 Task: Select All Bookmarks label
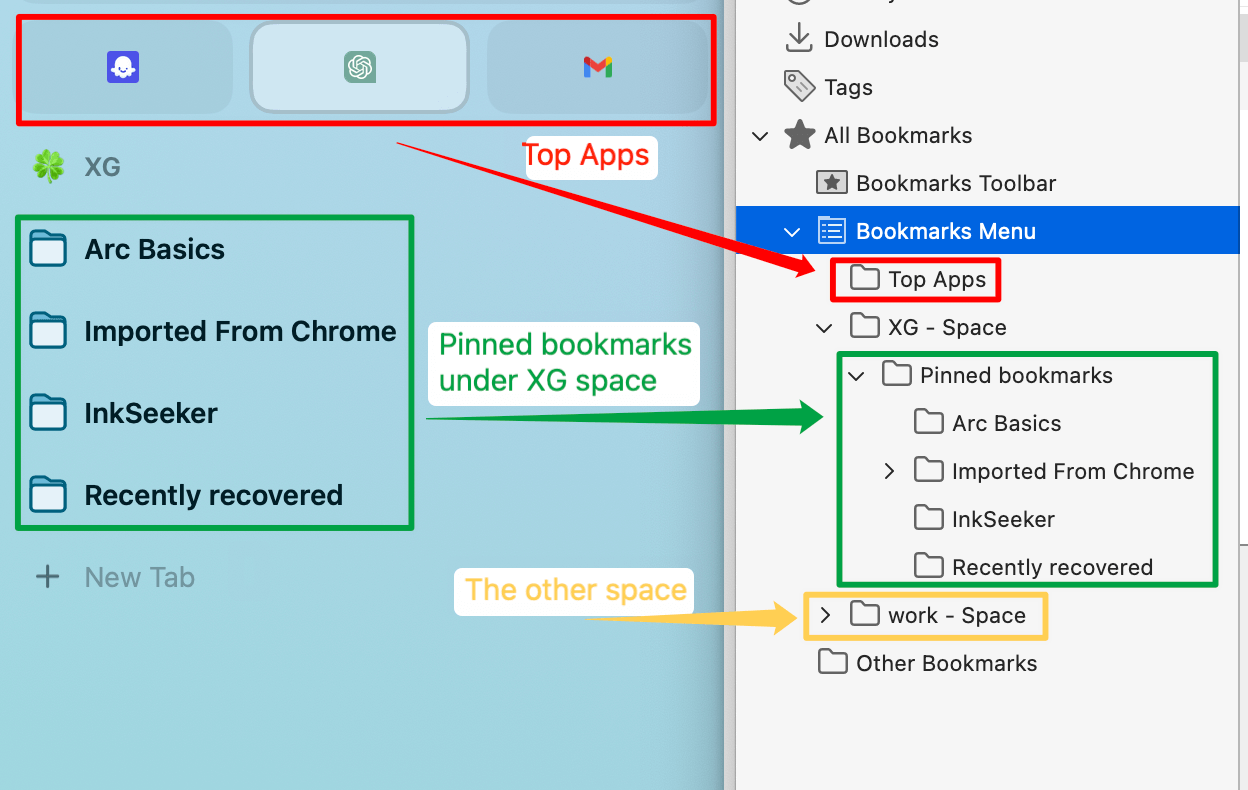click(898, 135)
